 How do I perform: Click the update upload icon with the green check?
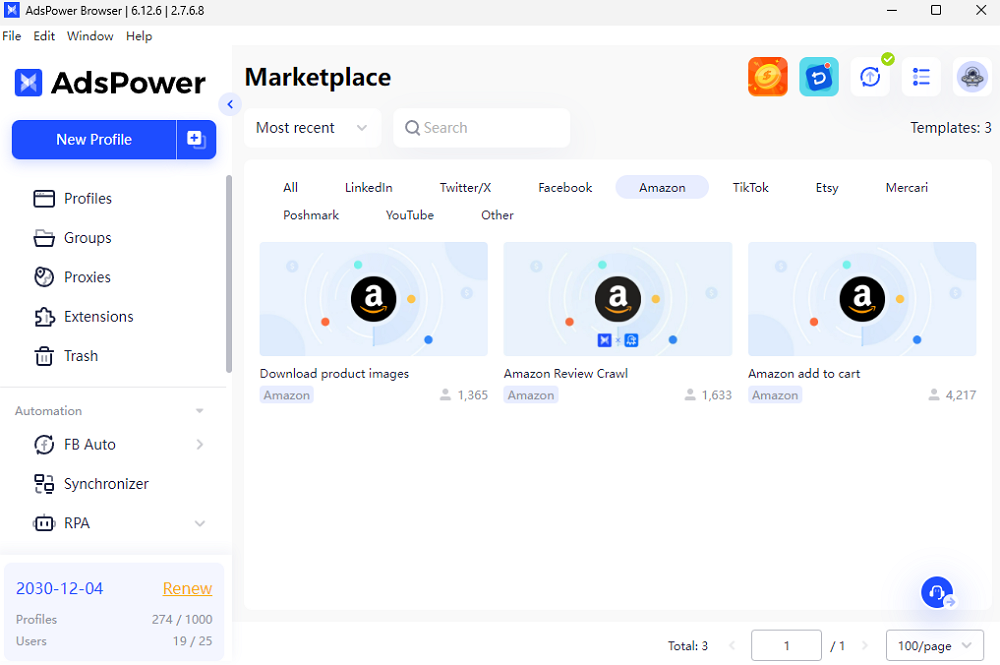(870, 77)
